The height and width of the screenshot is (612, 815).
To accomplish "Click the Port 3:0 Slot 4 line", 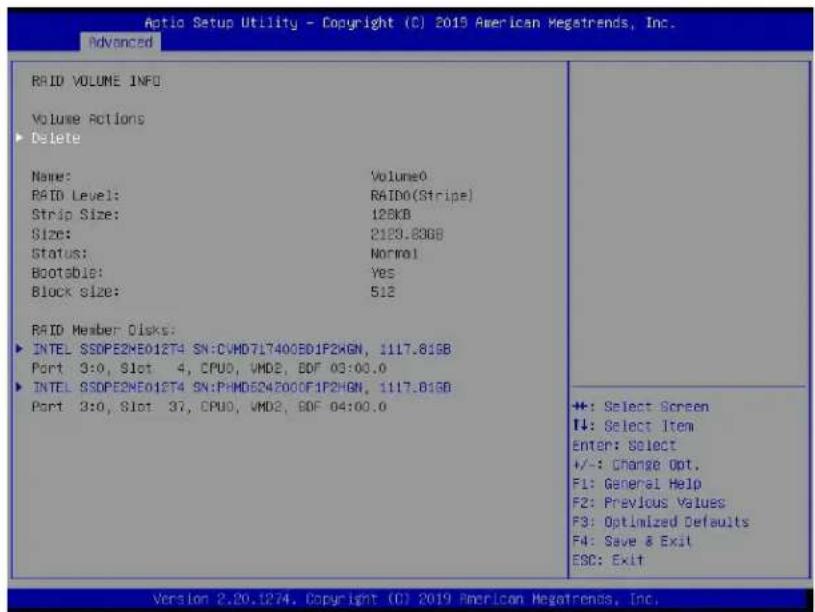I will tap(209, 368).
